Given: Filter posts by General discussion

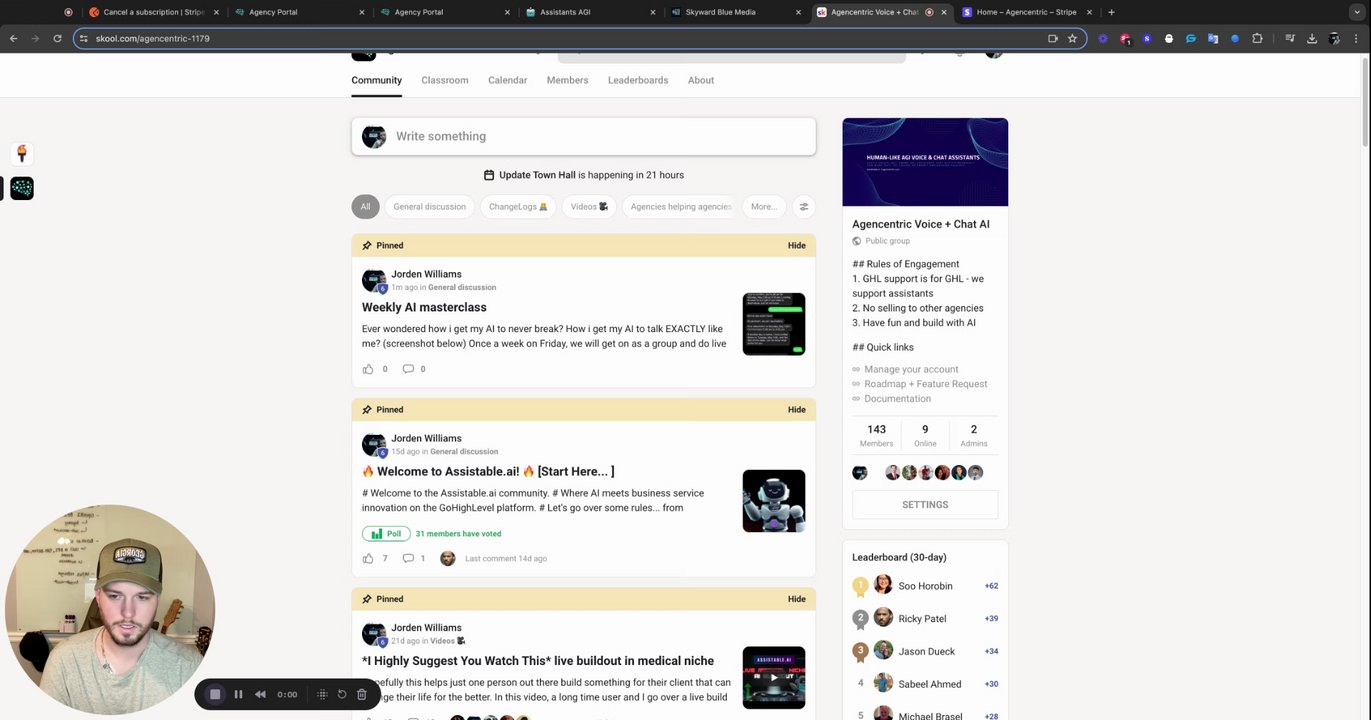Looking at the screenshot, I should click(429, 207).
